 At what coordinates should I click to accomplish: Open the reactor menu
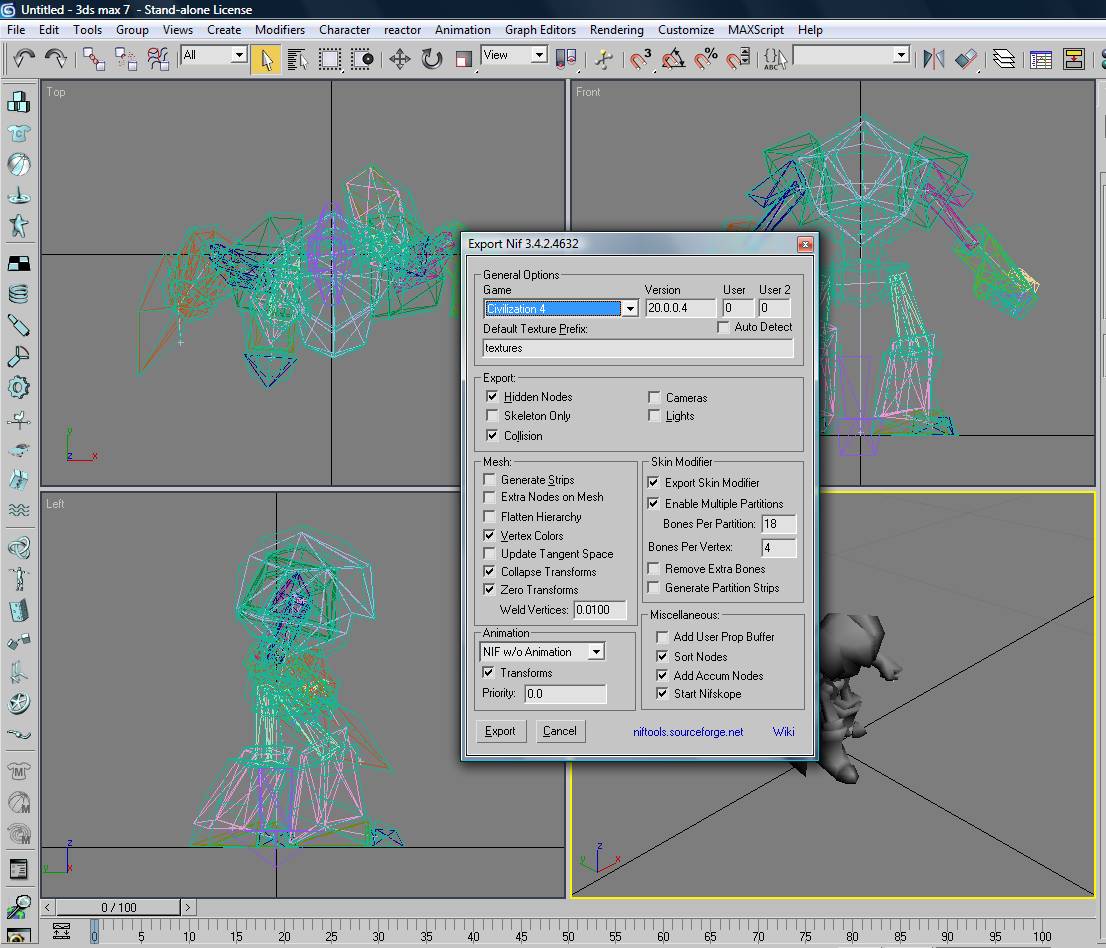pyautogui.click(x=403, y=30)
